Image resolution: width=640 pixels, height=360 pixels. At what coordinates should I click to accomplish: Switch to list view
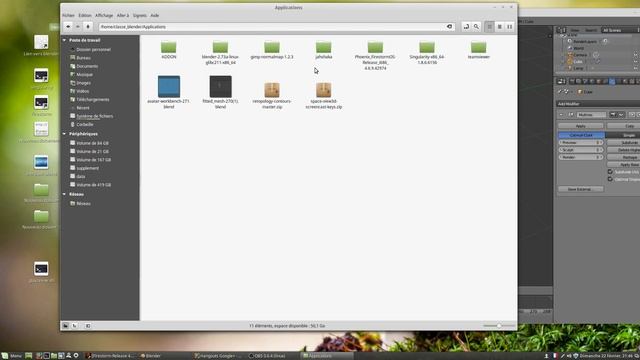pos(500,27)
